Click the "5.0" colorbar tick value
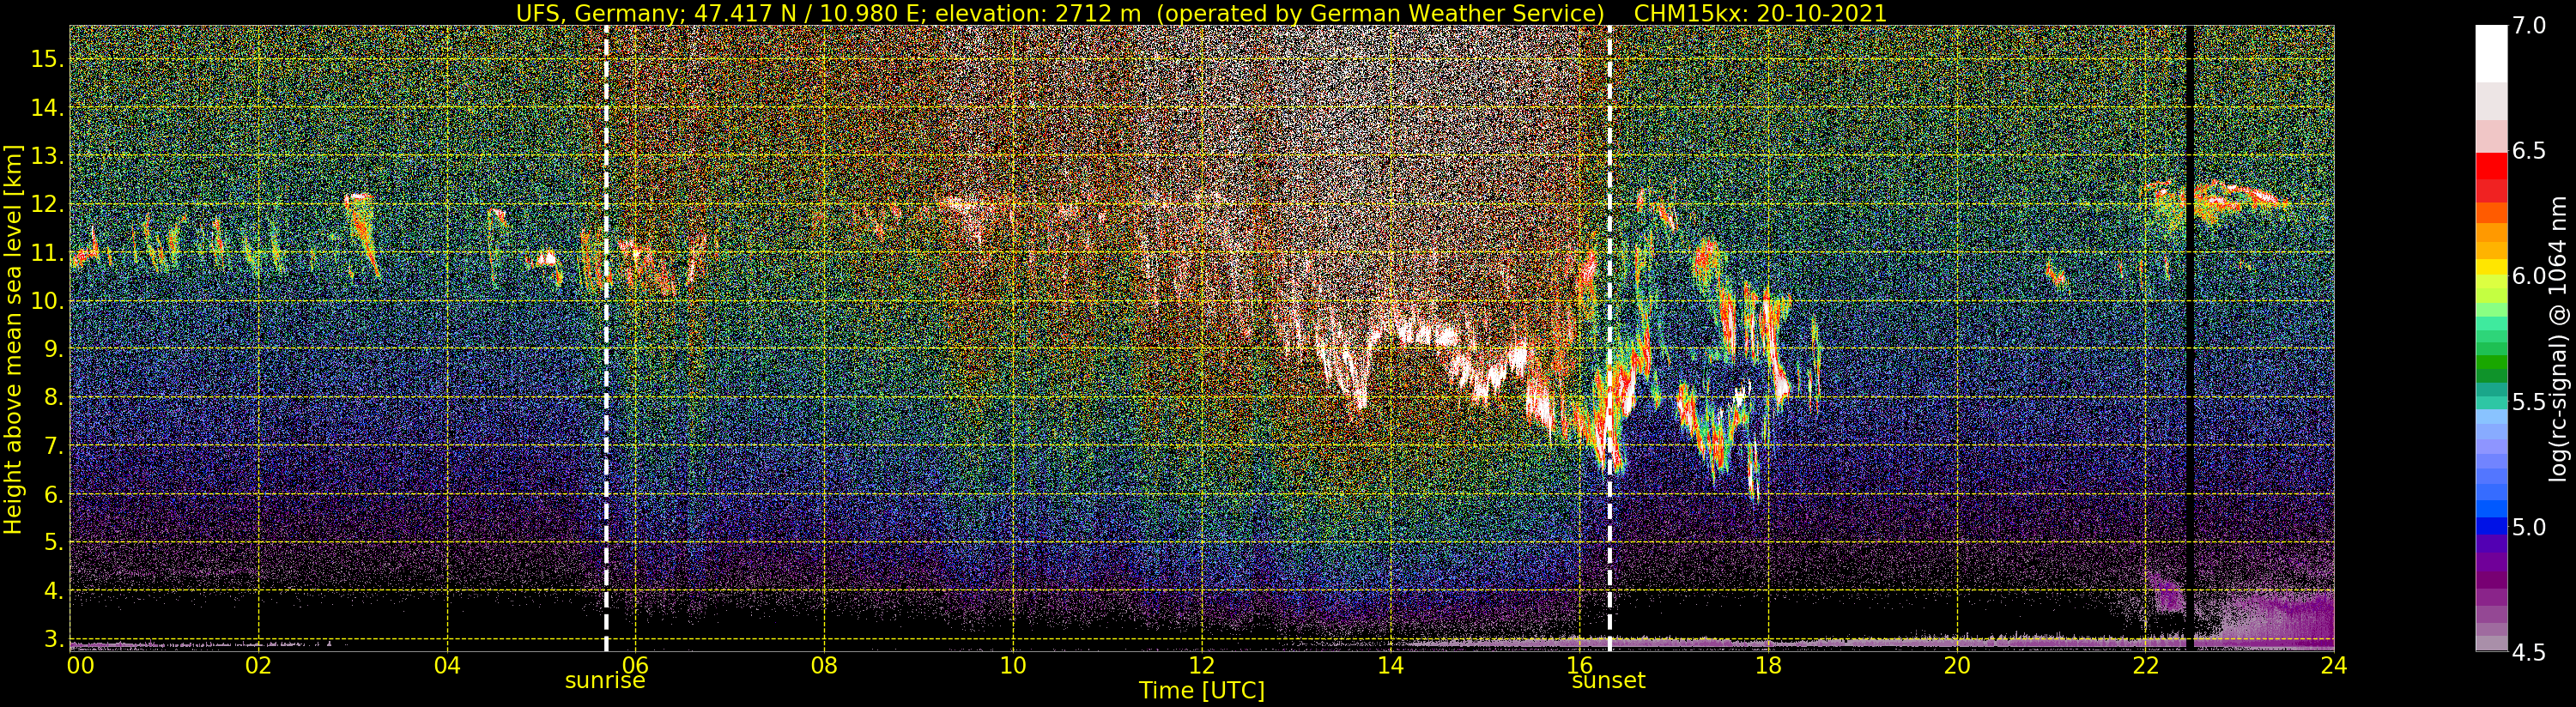Image resolution: width=2576 pixels, height=707 pixels. pos(2528,527)
